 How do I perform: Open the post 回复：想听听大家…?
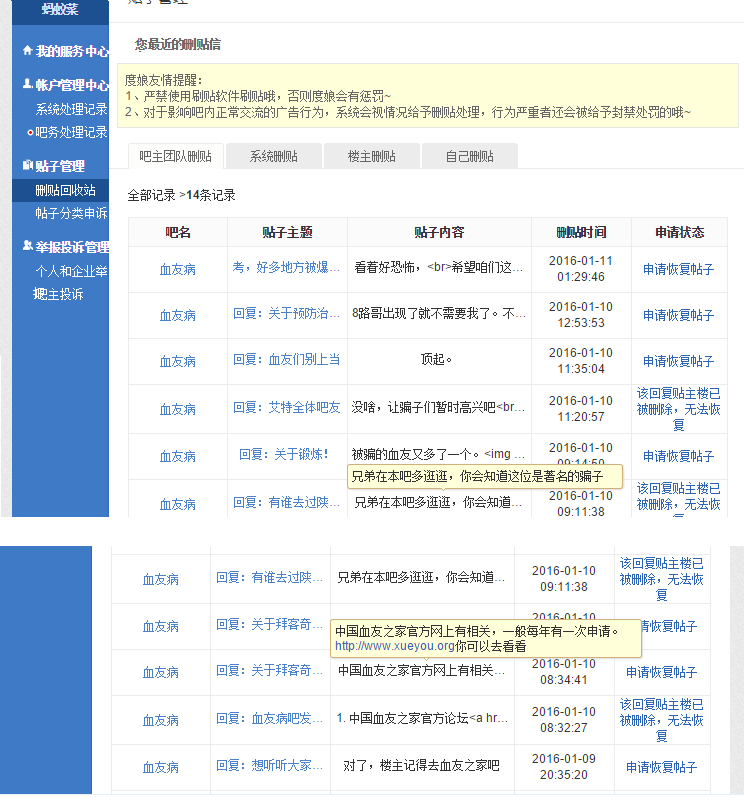click(x=269, y=766)
